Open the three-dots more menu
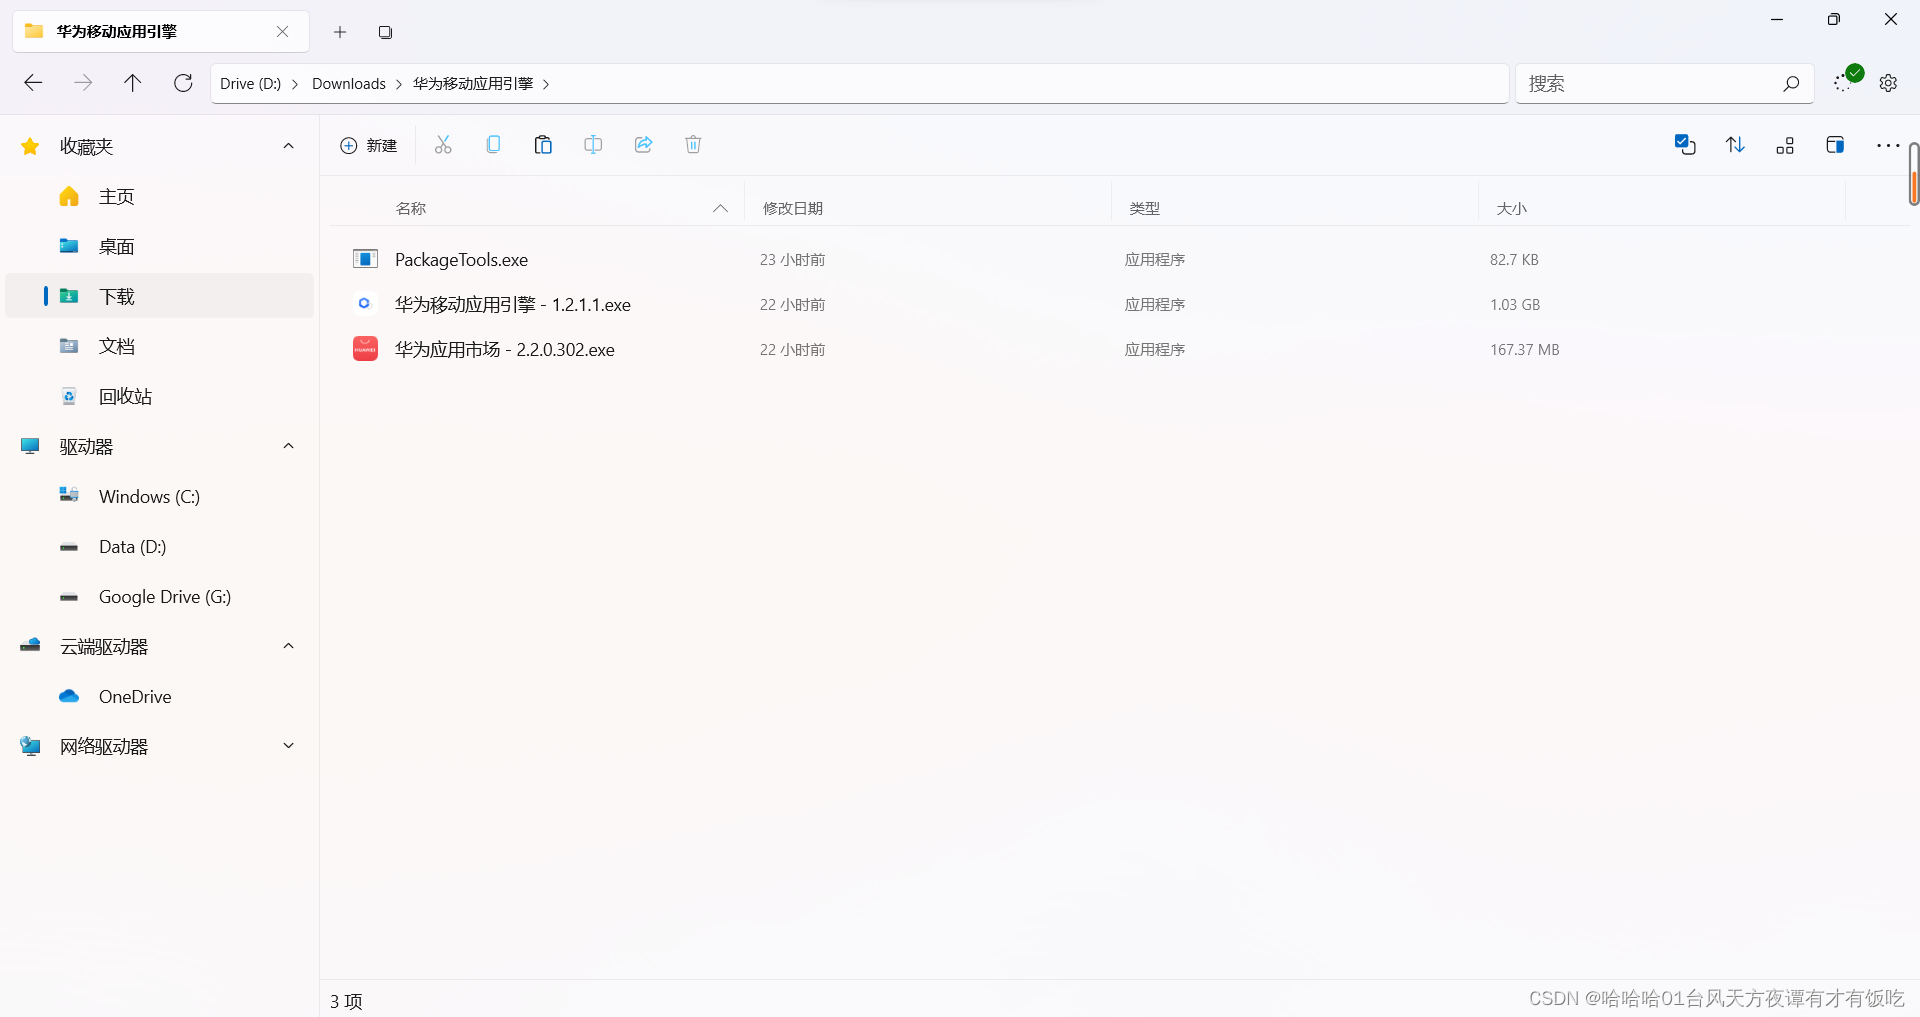 coord(1888,146)
